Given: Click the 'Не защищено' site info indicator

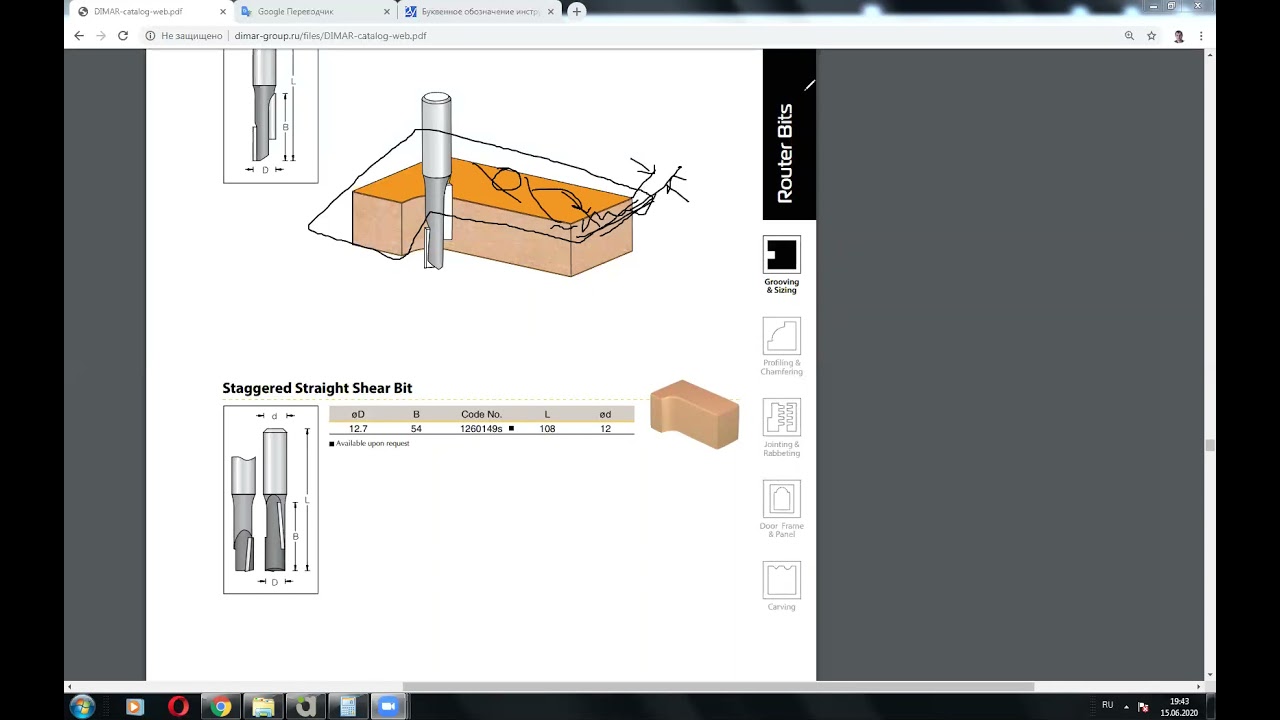Looking at the screenshot, I should coord(186,36).
